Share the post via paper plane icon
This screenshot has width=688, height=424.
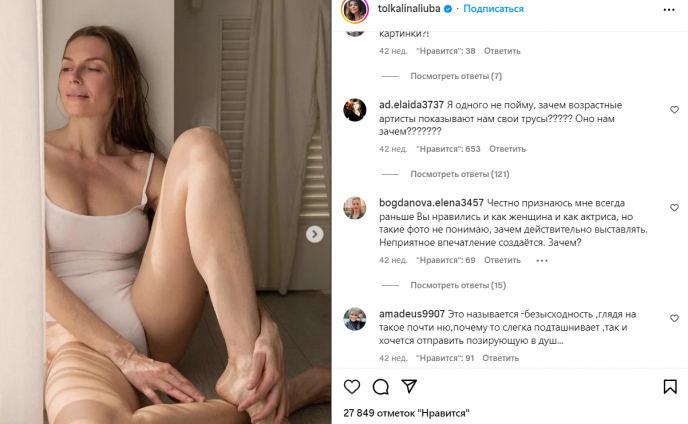pos(409,386)
